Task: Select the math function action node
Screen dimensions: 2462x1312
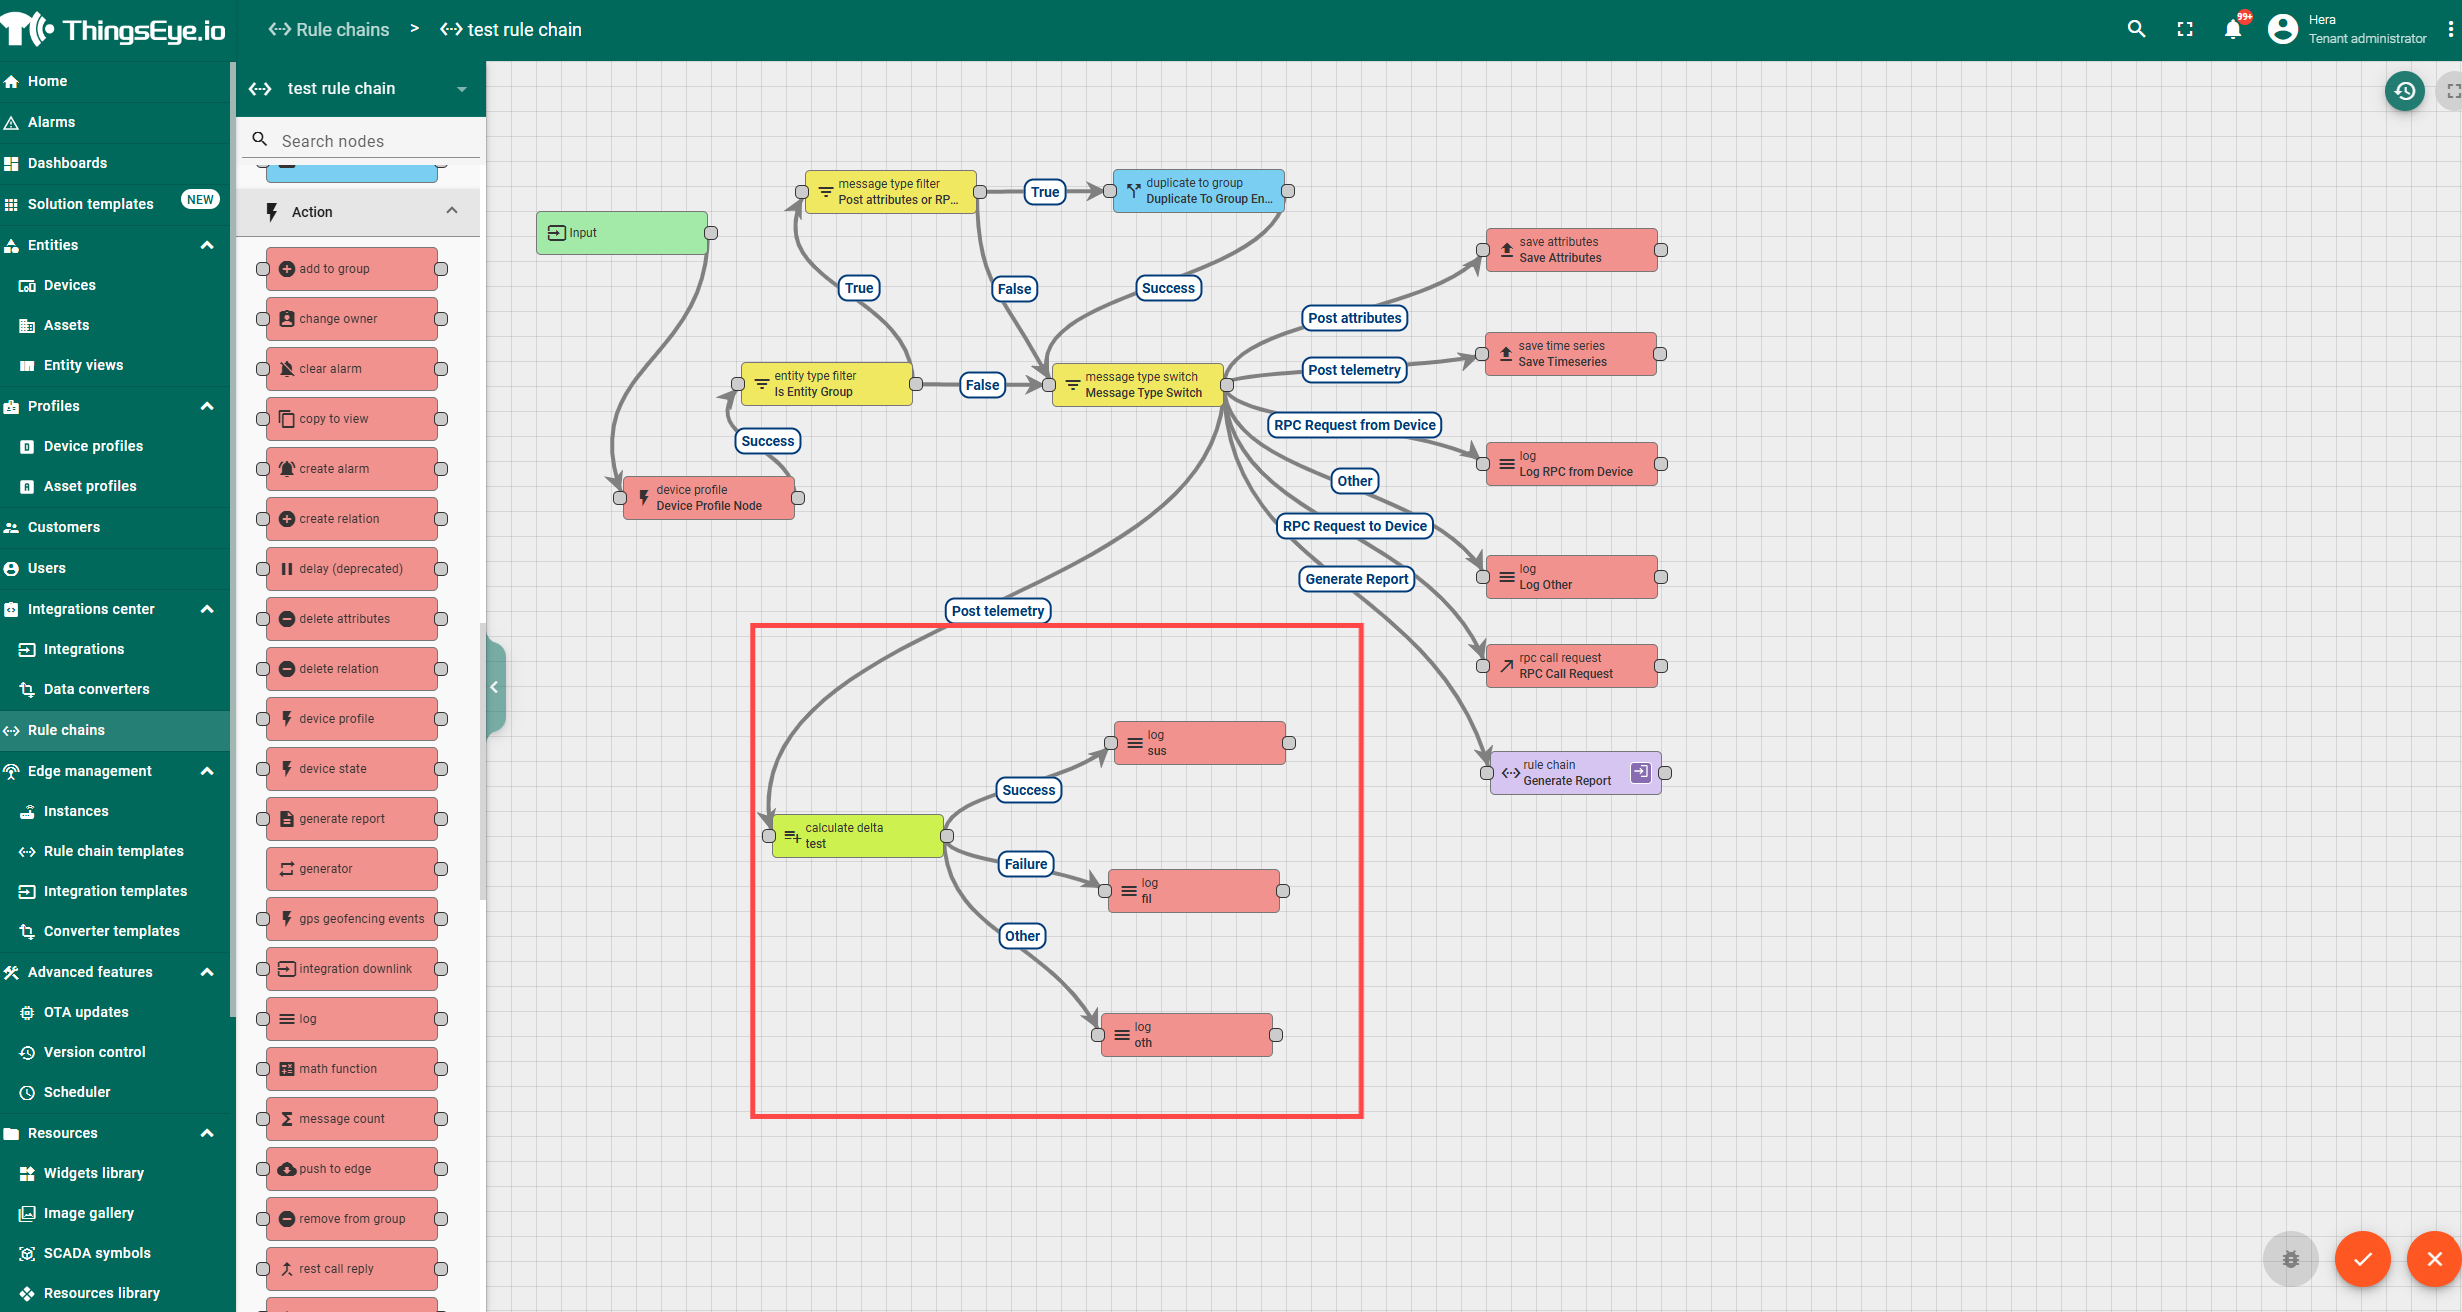Action: (351, 1069)
